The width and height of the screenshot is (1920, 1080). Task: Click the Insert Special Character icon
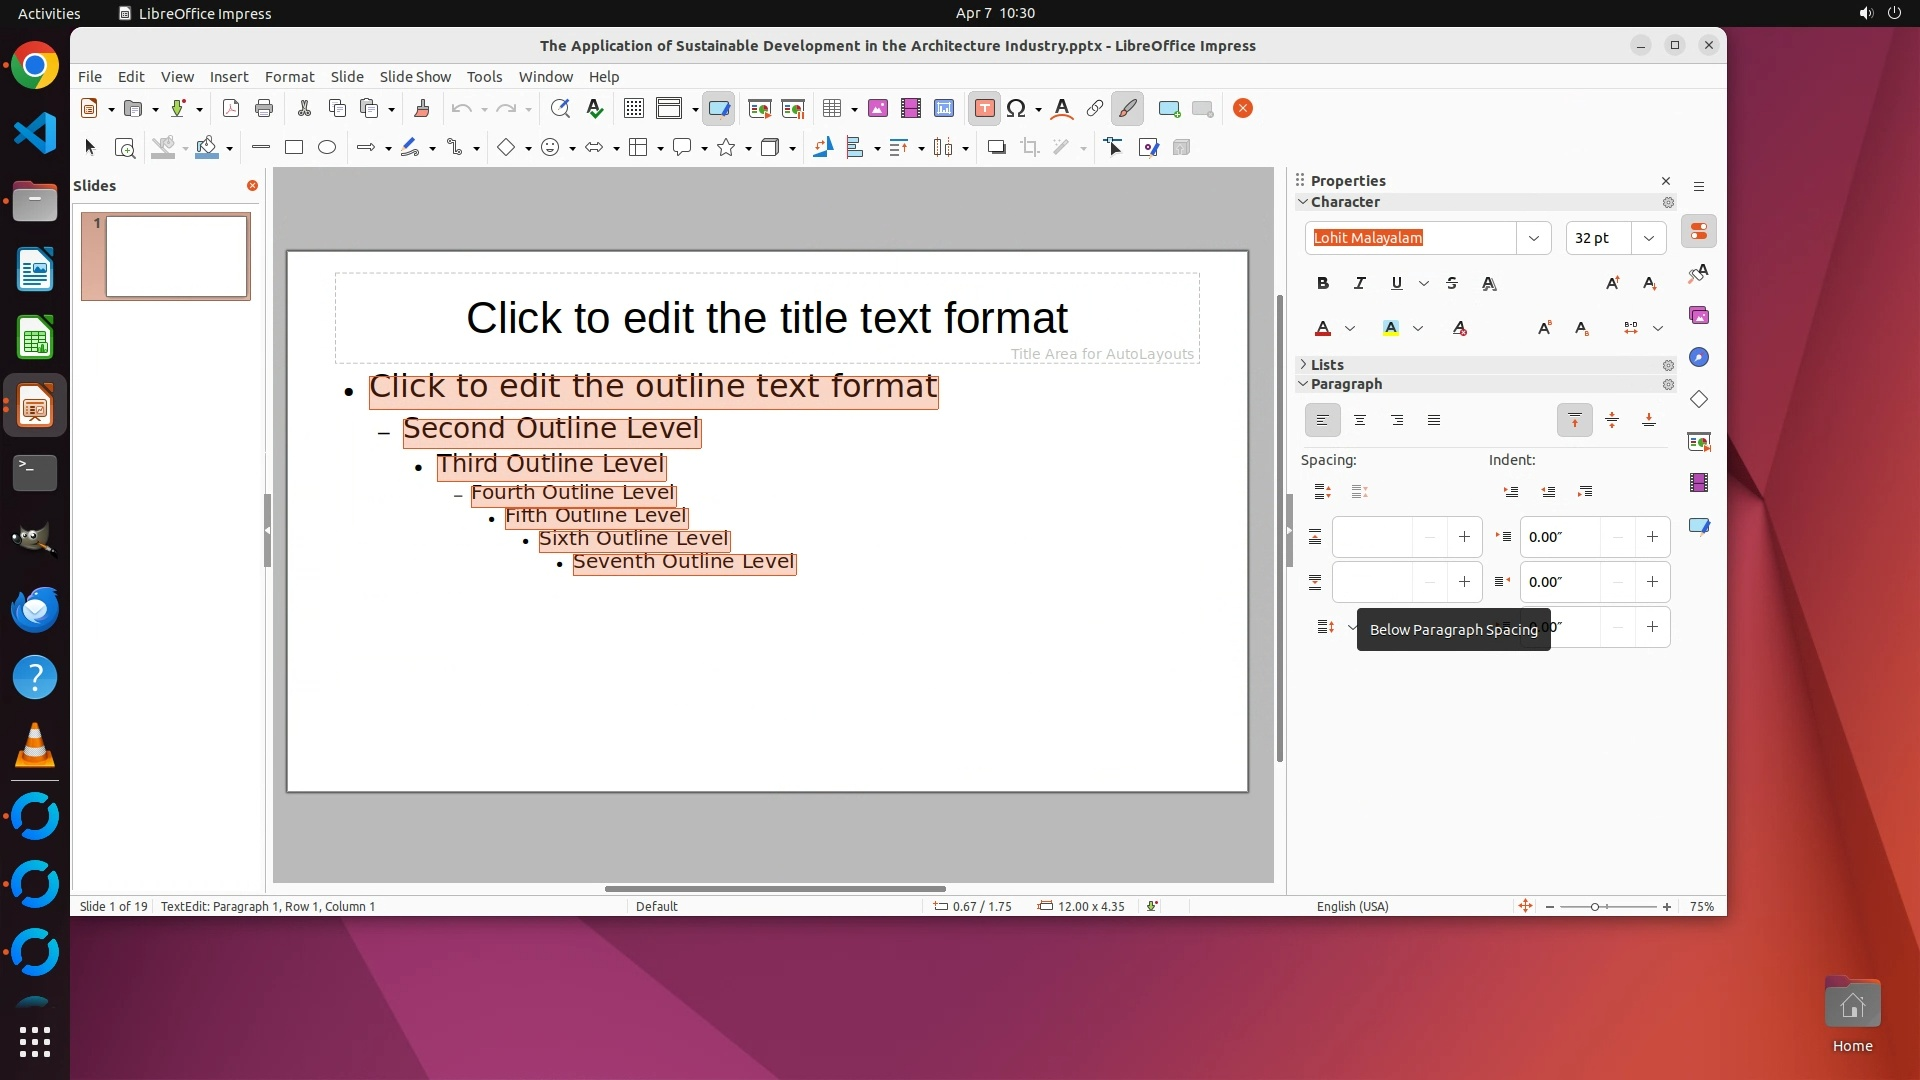point(1016,109)
